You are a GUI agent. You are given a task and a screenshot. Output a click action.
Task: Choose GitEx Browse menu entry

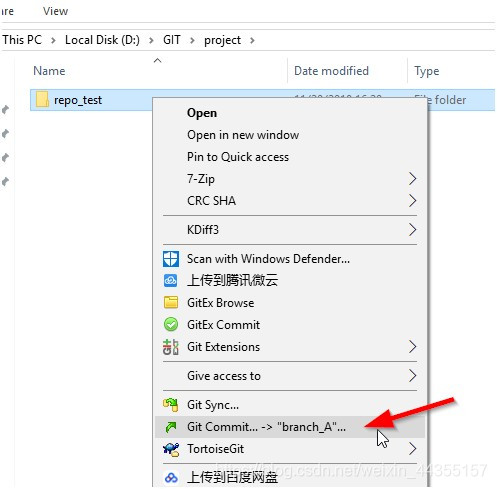pyautogui.click(x=289, y=303)
